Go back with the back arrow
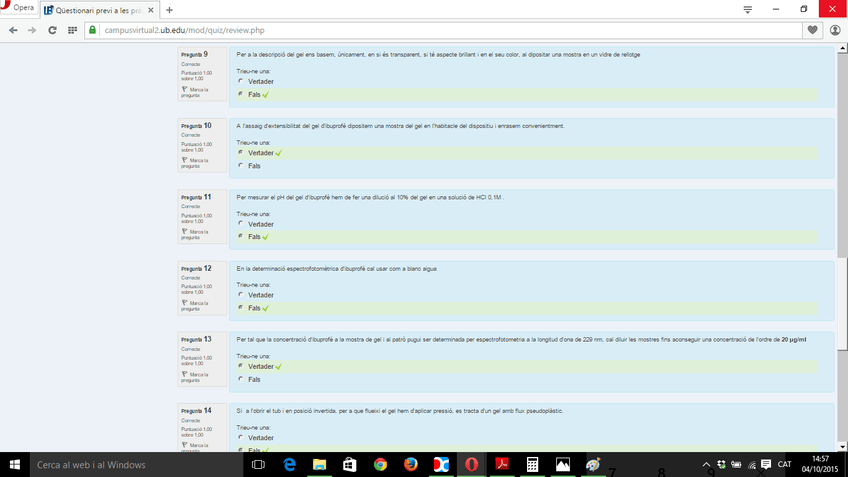Screen dimensions: 848x477 [x=13, y=30]
